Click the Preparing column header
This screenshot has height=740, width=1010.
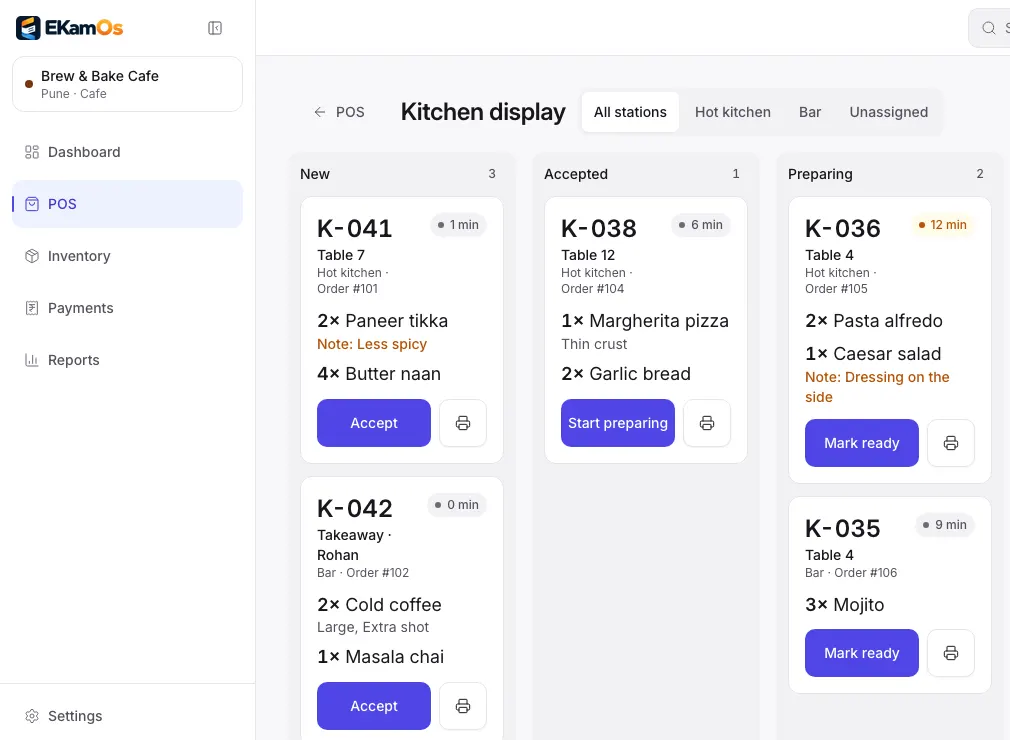820,174
